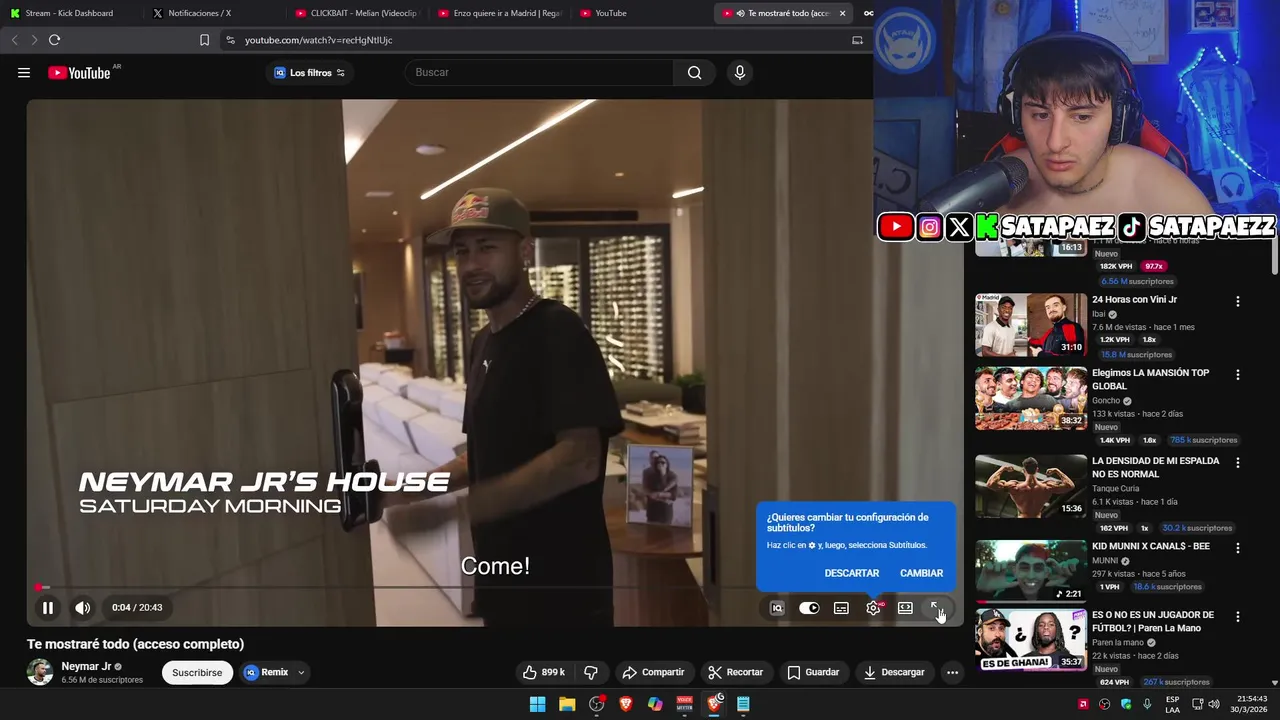The image size is (1280, 720).
Task: Open the ESP LAA language selector
Action: tap(1172, 704)
